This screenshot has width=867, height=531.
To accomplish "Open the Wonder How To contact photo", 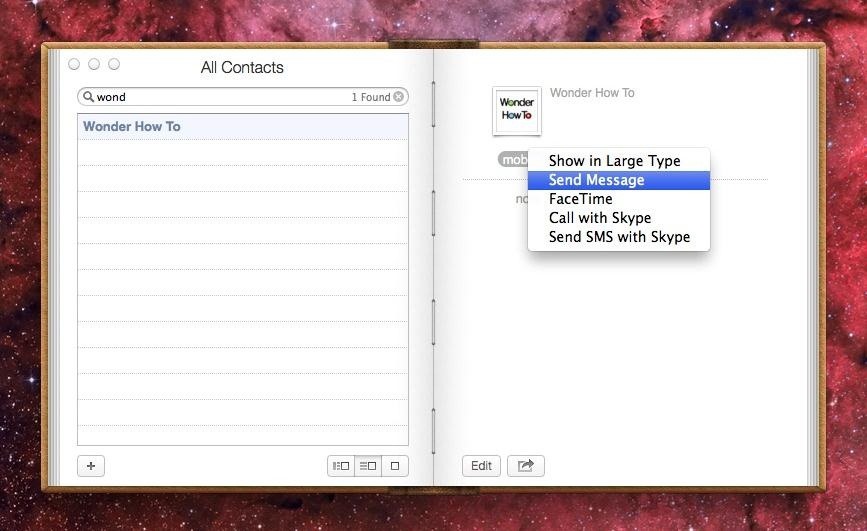I will click(517, 111).
